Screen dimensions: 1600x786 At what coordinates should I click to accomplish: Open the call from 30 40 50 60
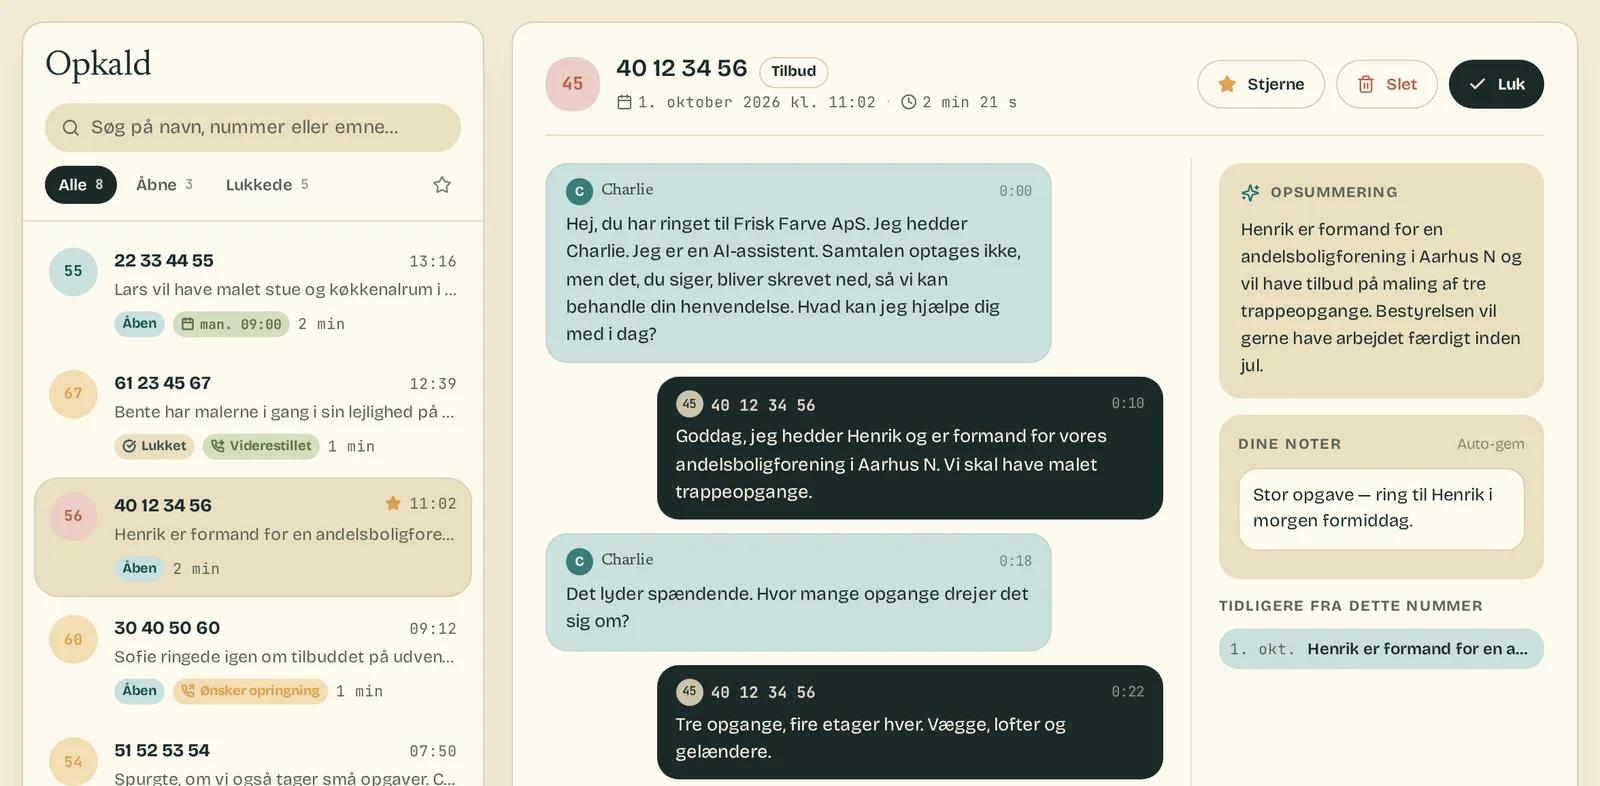[253, 661]
